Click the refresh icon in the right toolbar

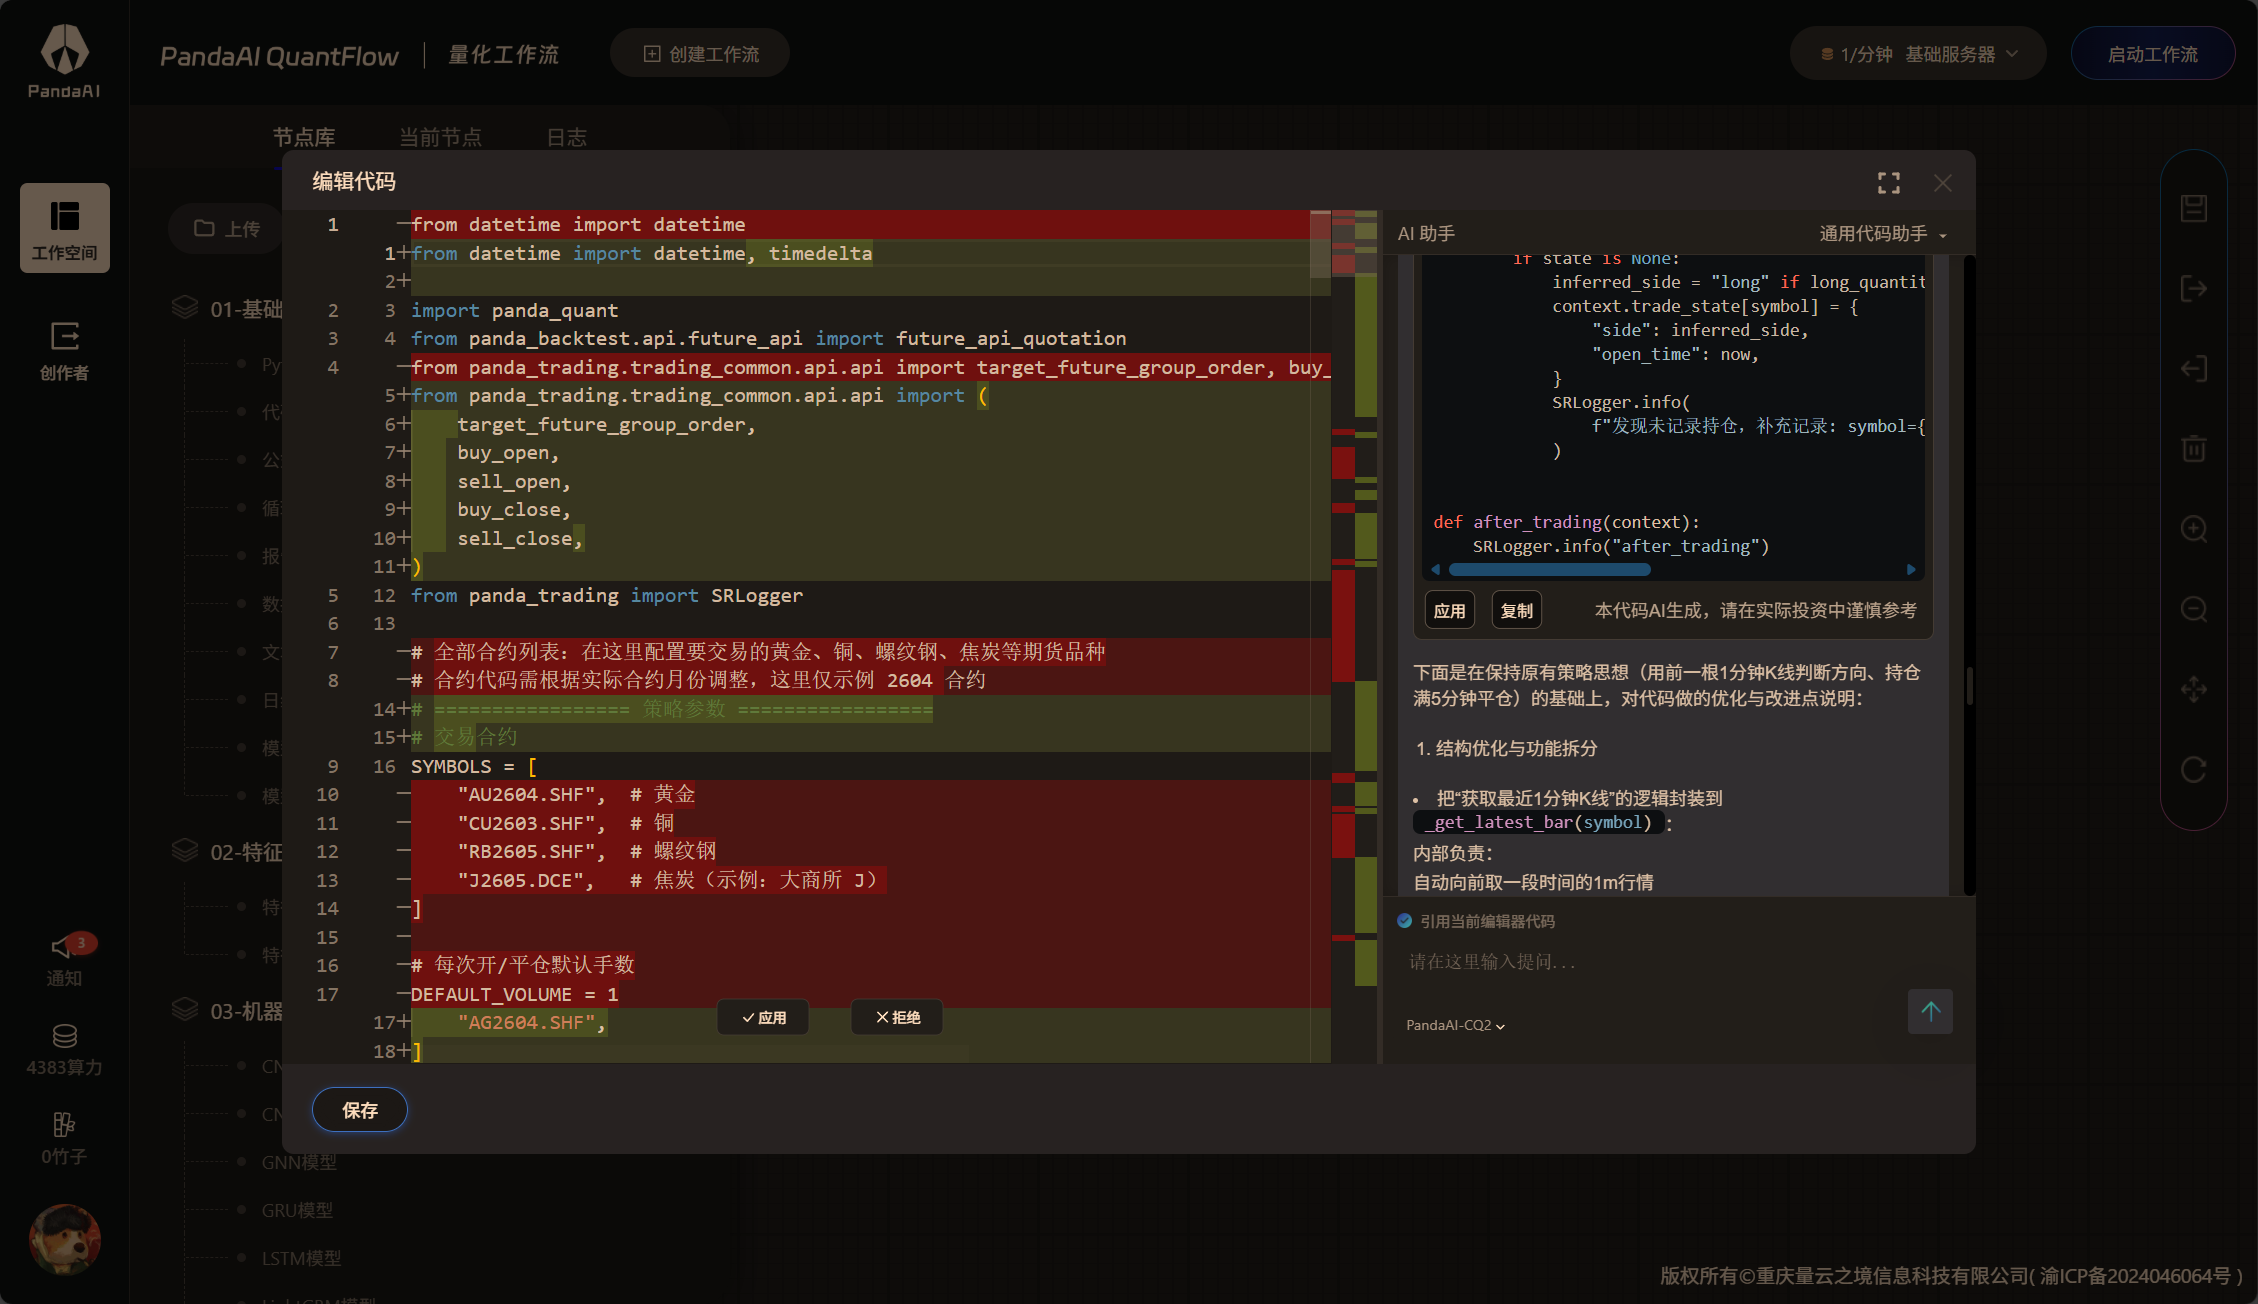2194,769
